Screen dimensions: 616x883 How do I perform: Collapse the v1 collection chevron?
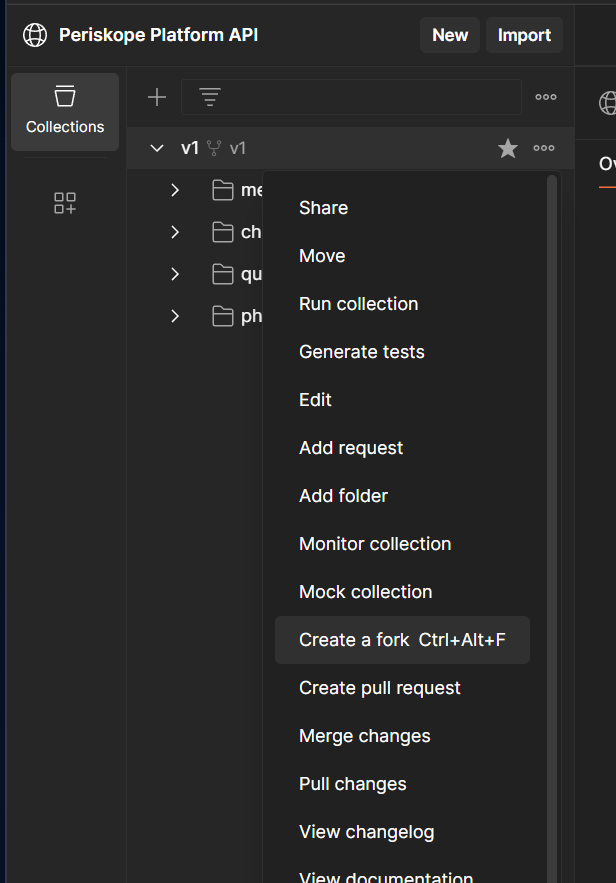tap(157, 148)
